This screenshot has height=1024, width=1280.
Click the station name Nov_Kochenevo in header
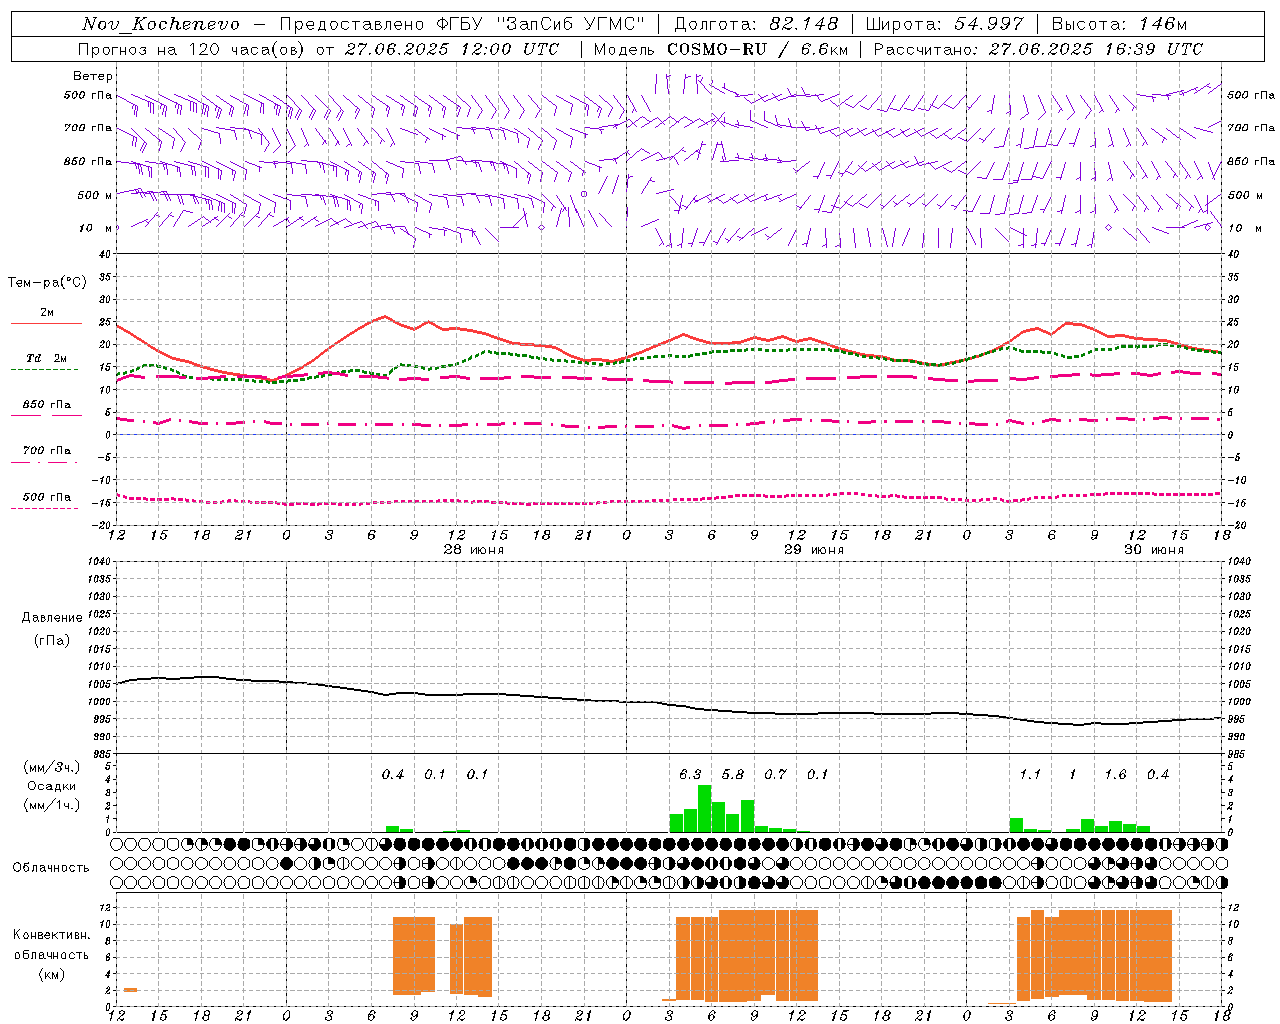(x=161, y=24)
